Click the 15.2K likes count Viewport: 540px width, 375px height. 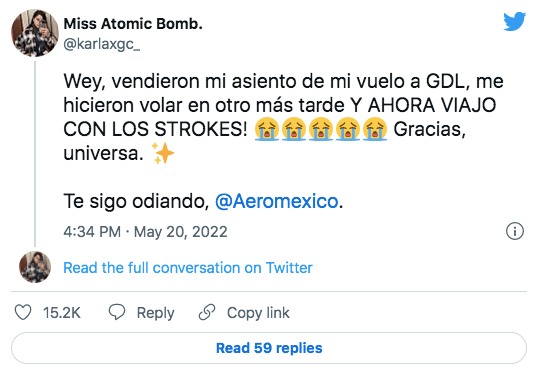pyautogui.click(x=62, y=313)
